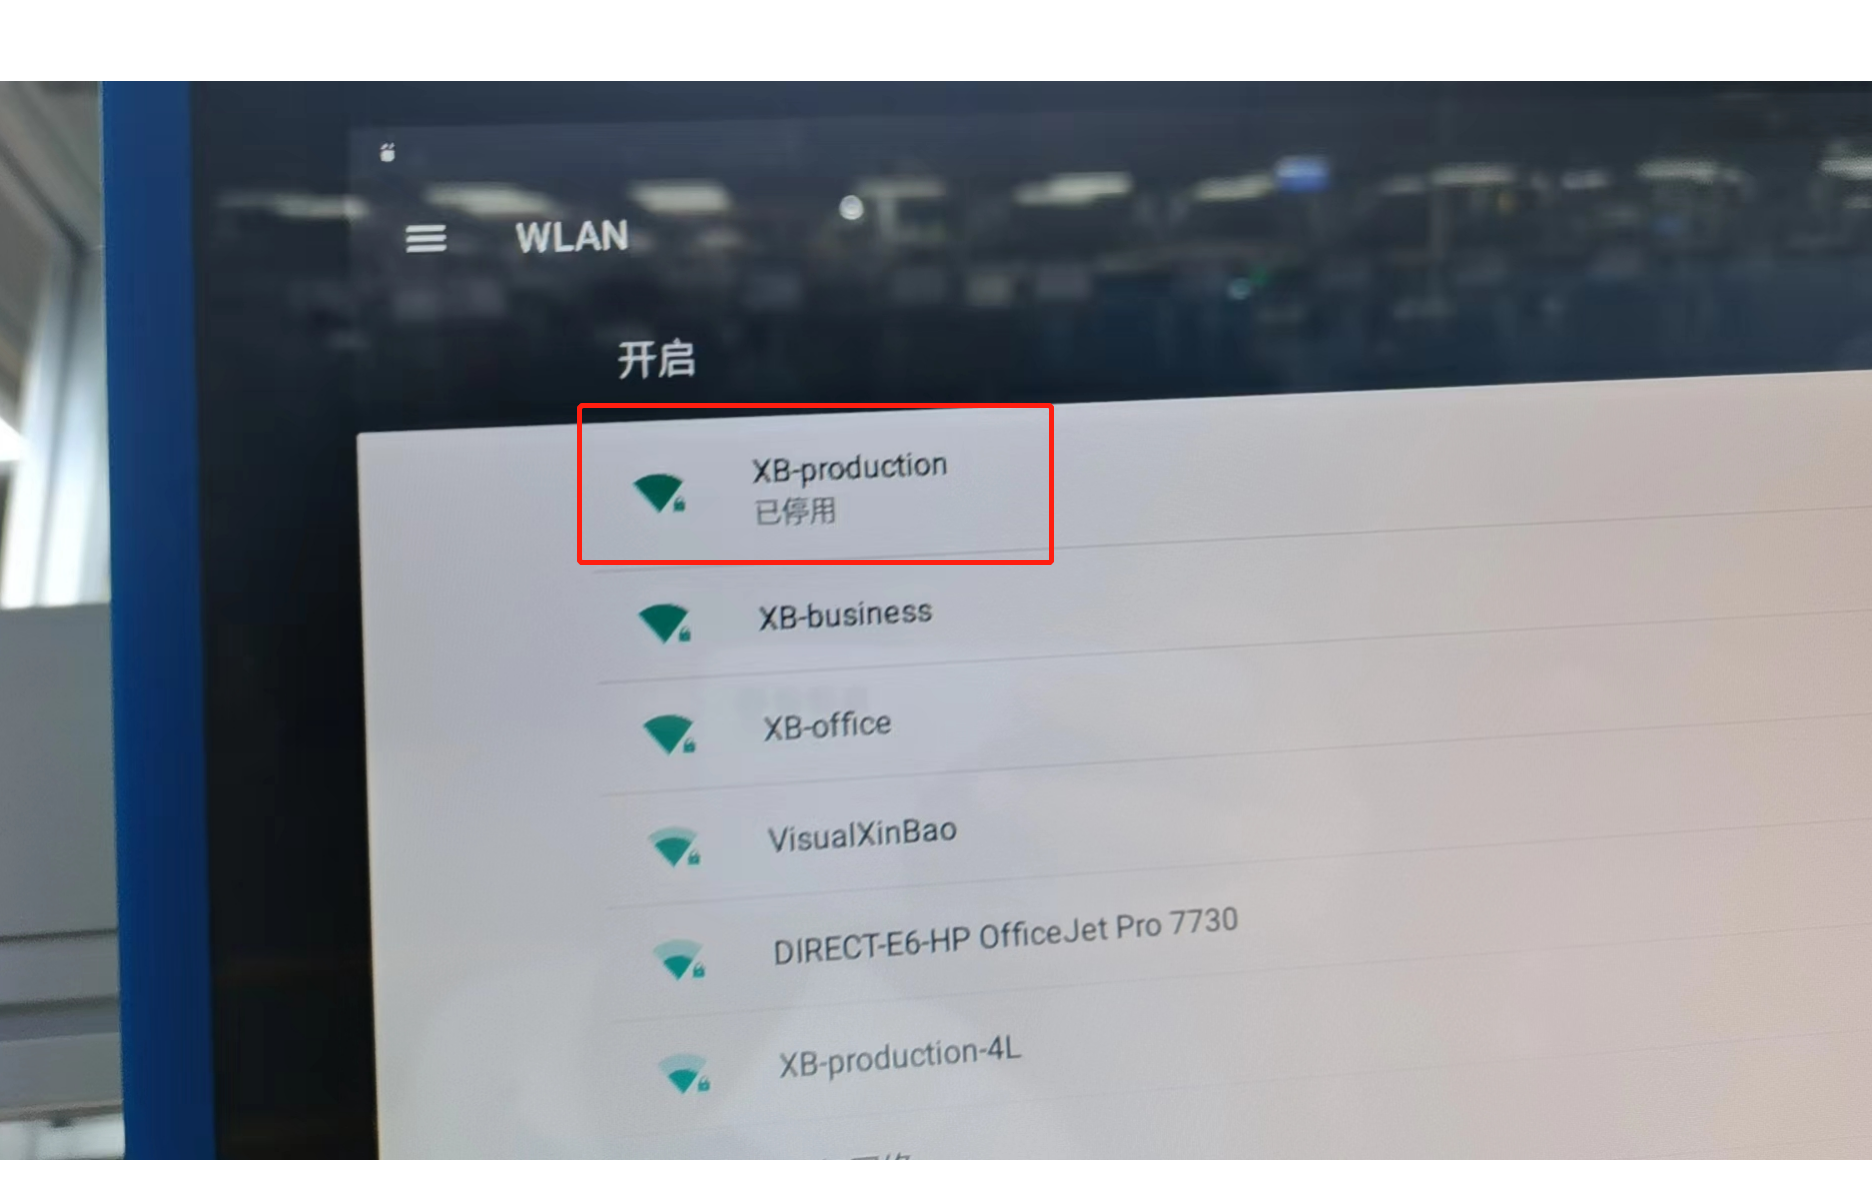
Task: Select DIRECT-E6-HP OfficeJet Pro 7730 network
Action: click(x=1005, y=936)
